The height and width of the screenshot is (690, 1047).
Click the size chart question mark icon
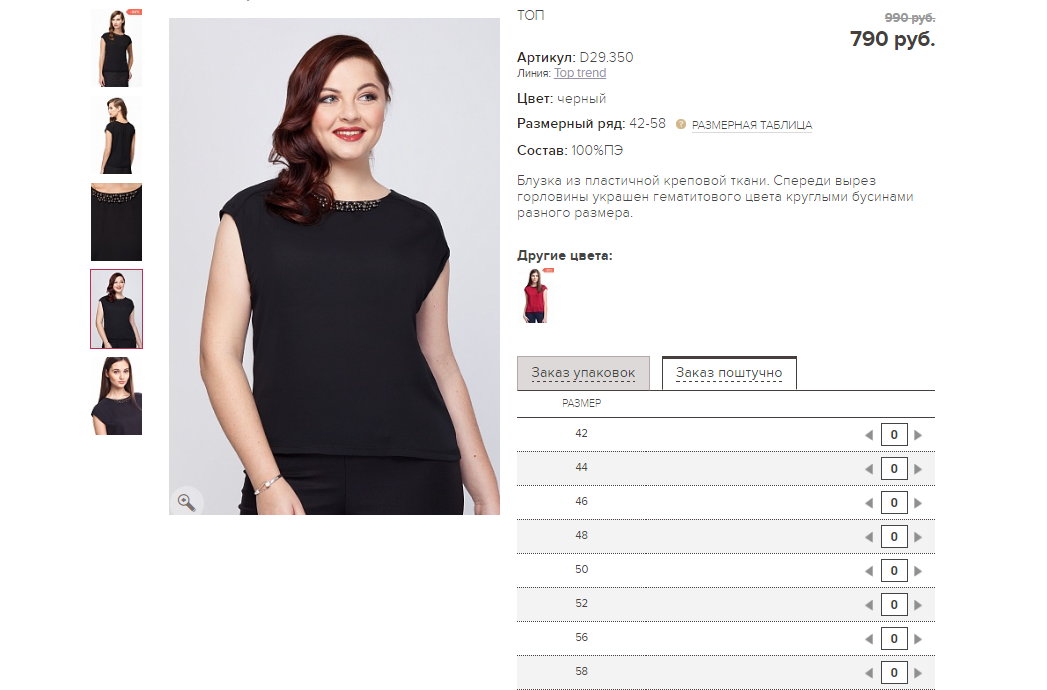(x=680, y=124)
